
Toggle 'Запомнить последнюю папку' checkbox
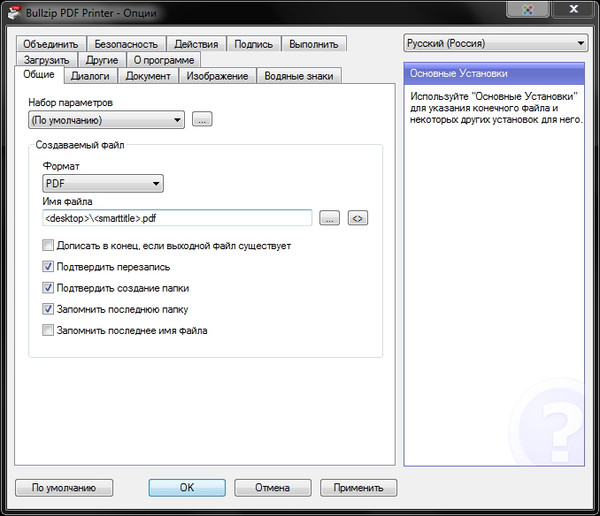(48, 309)
